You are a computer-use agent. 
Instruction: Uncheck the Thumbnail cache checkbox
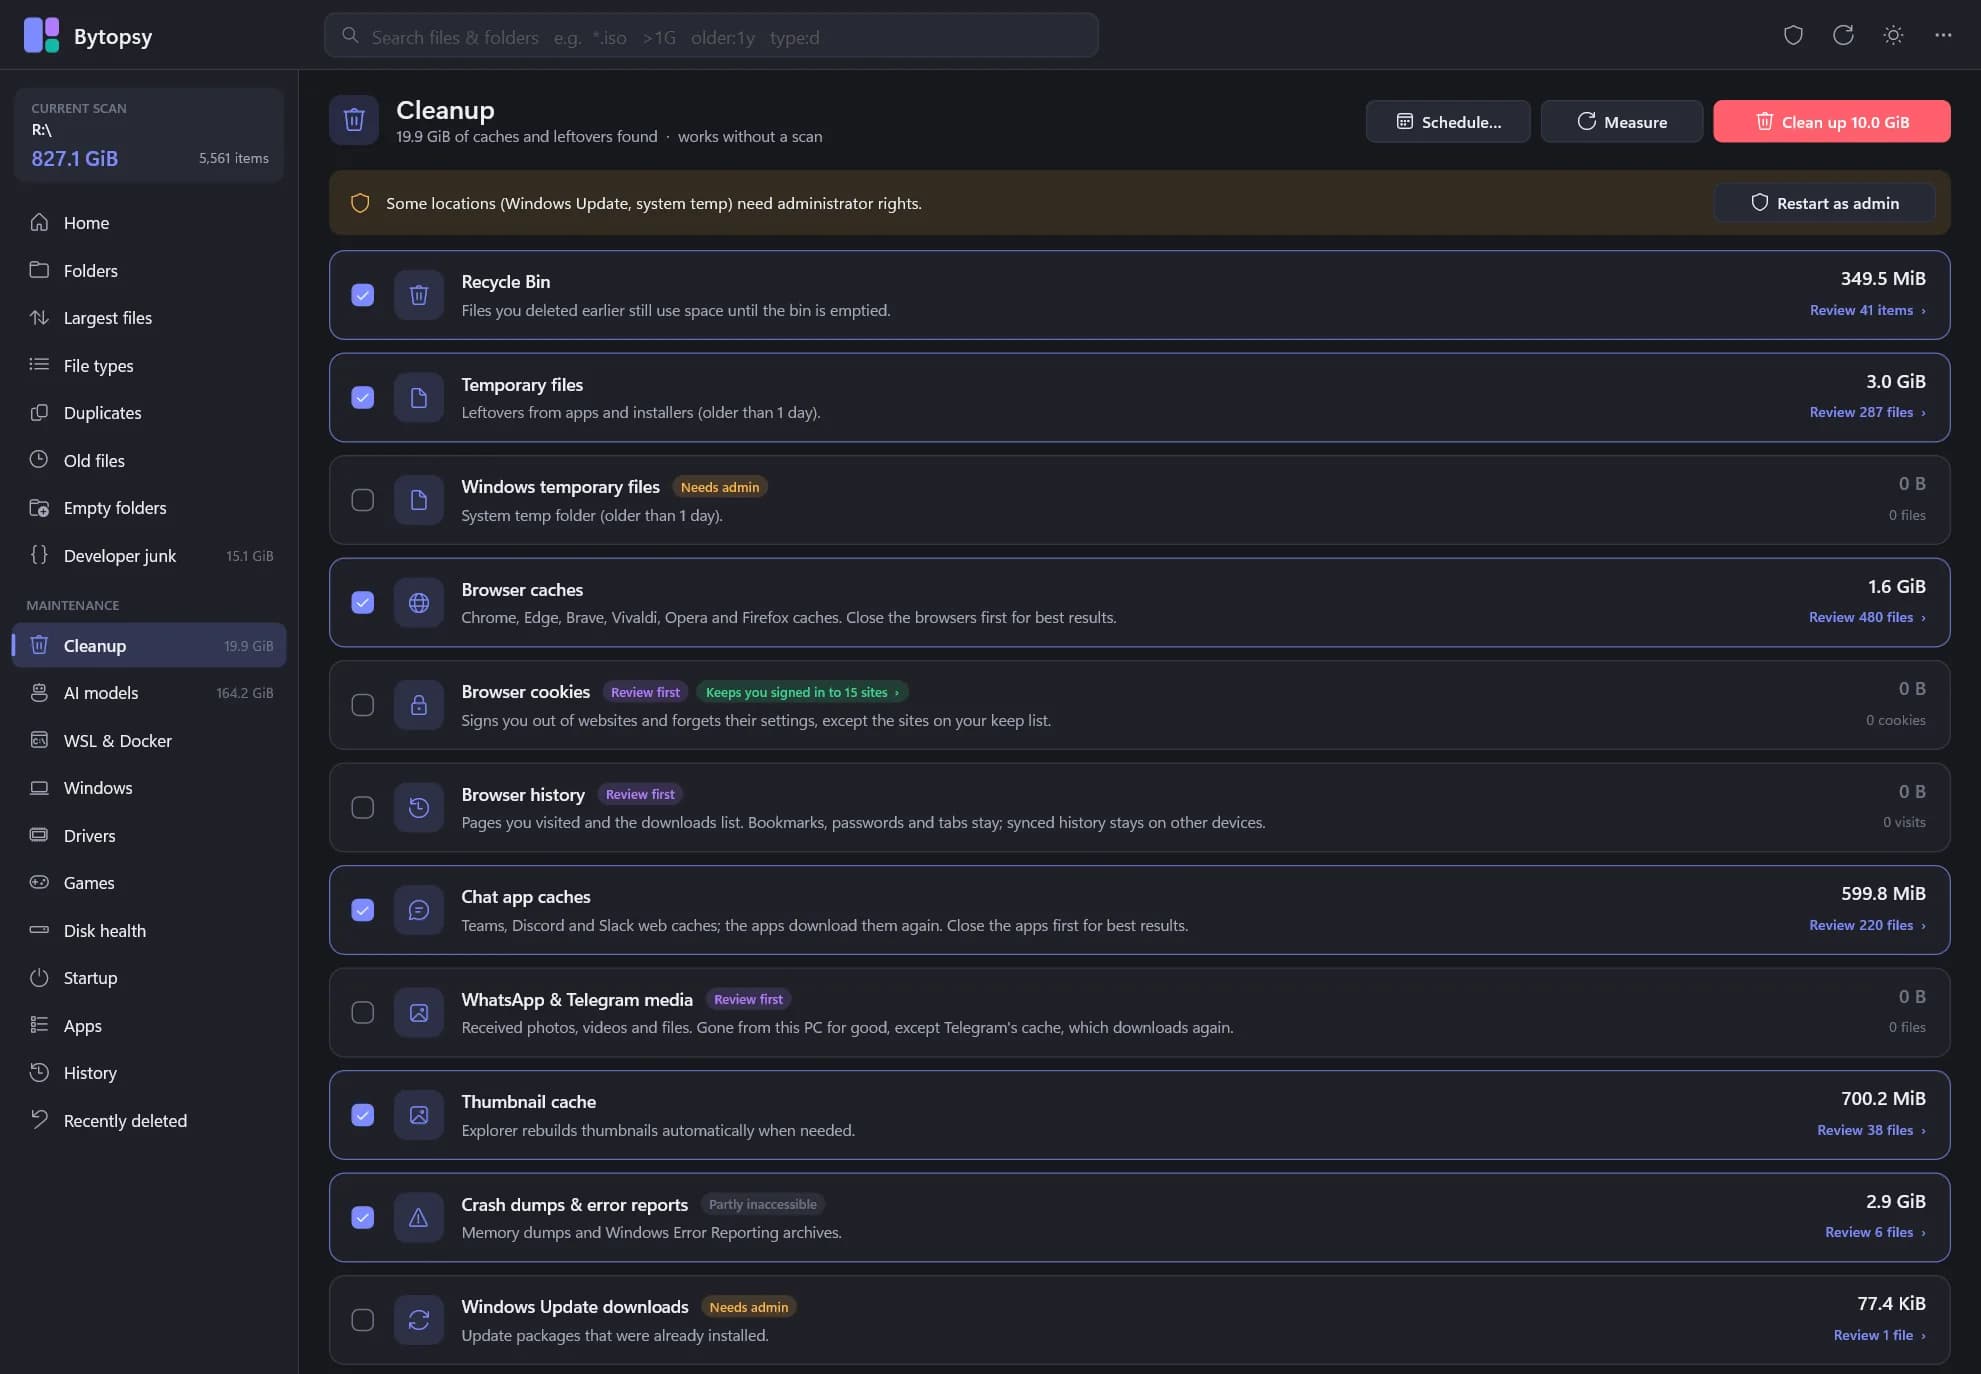363,1115
